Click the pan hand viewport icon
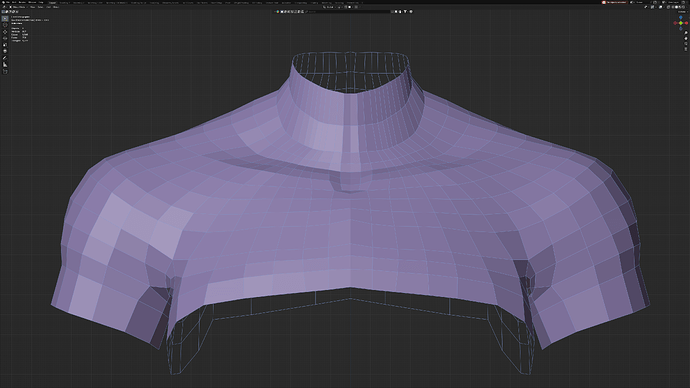690x388 pixels. [x=686, y=38]
